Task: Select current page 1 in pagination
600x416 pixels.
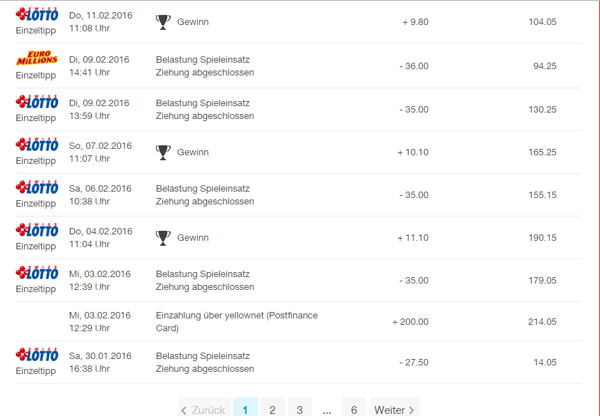Action: point(245,409)
